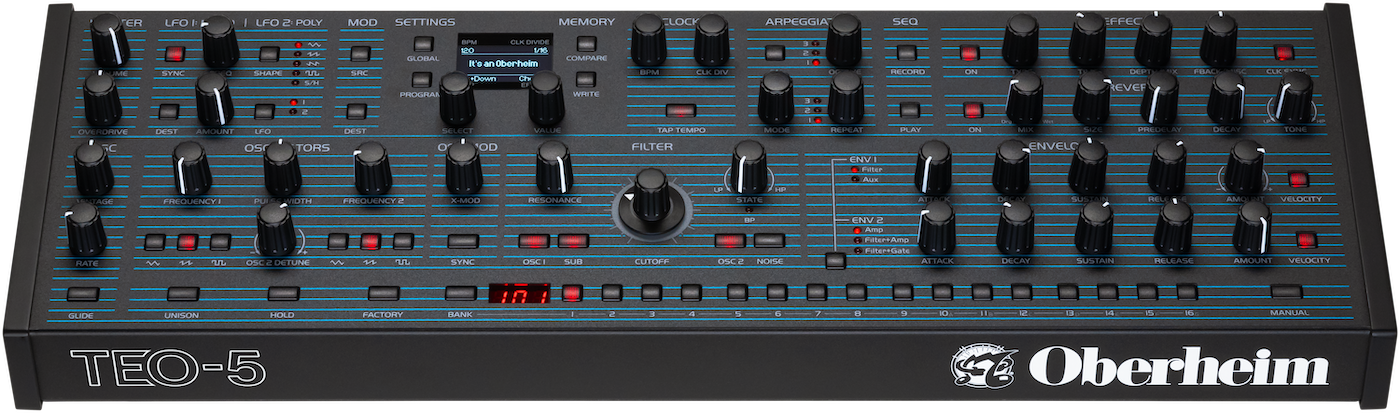Screen dimensions: 1400x413
Task: Enable the UNISON button
Action: (x=182, y=294)
